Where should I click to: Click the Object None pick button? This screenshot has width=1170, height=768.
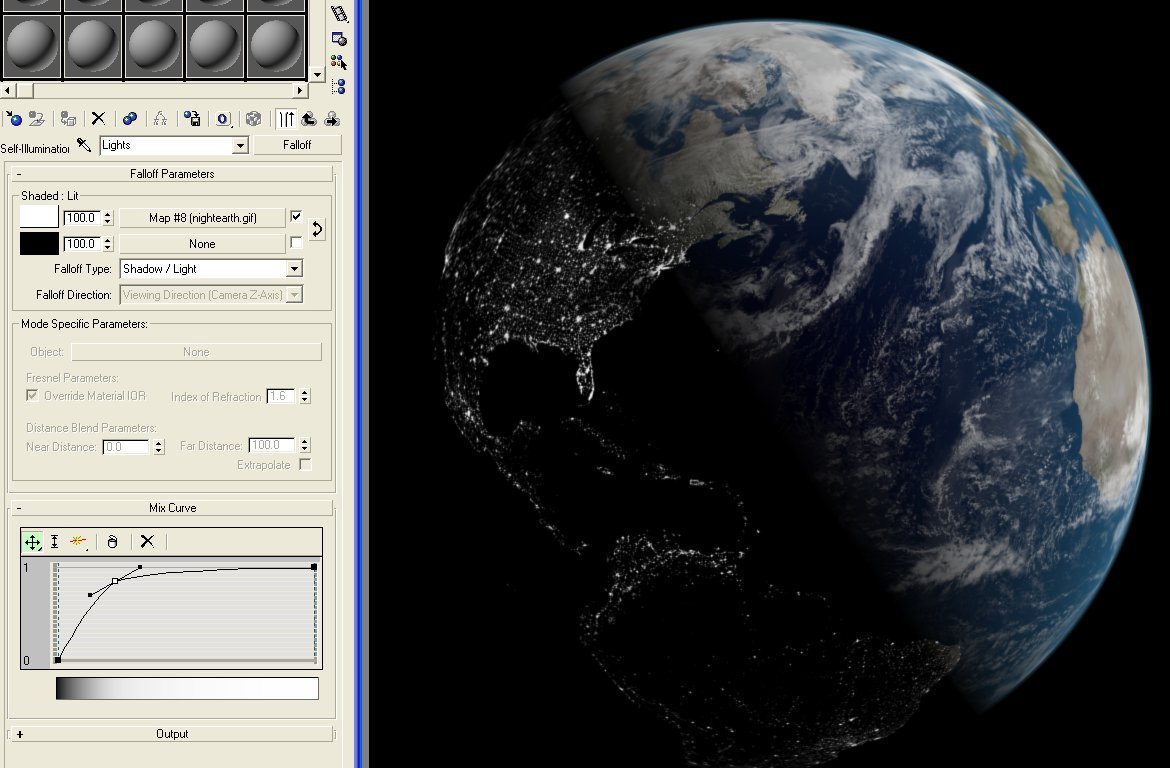(x=196, y=352)
